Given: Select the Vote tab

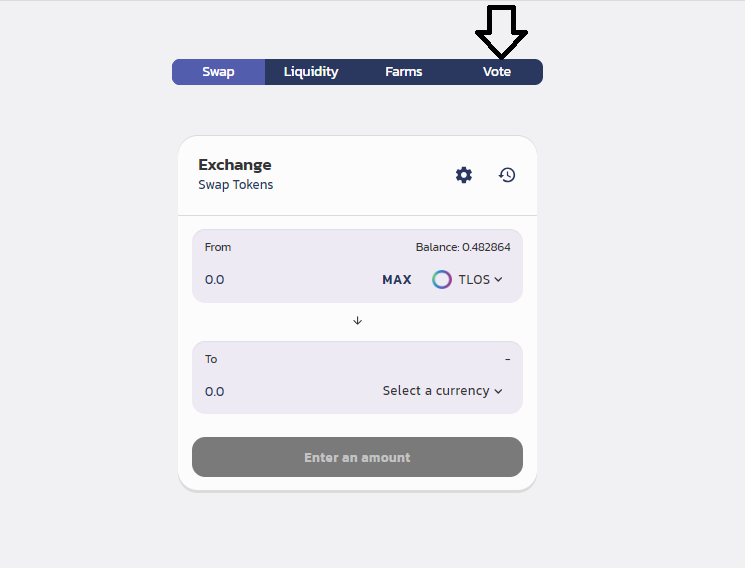Looking at the screenshot, I should pos(497,72).
